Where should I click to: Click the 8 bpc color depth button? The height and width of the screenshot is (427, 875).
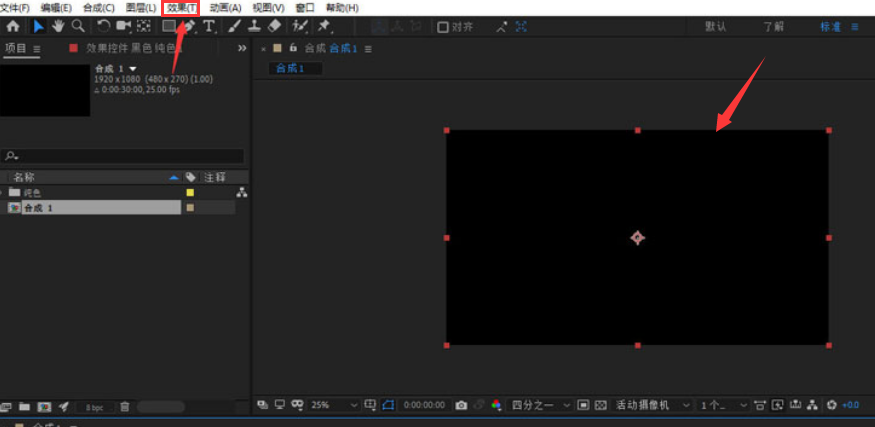tap(94, 407)
